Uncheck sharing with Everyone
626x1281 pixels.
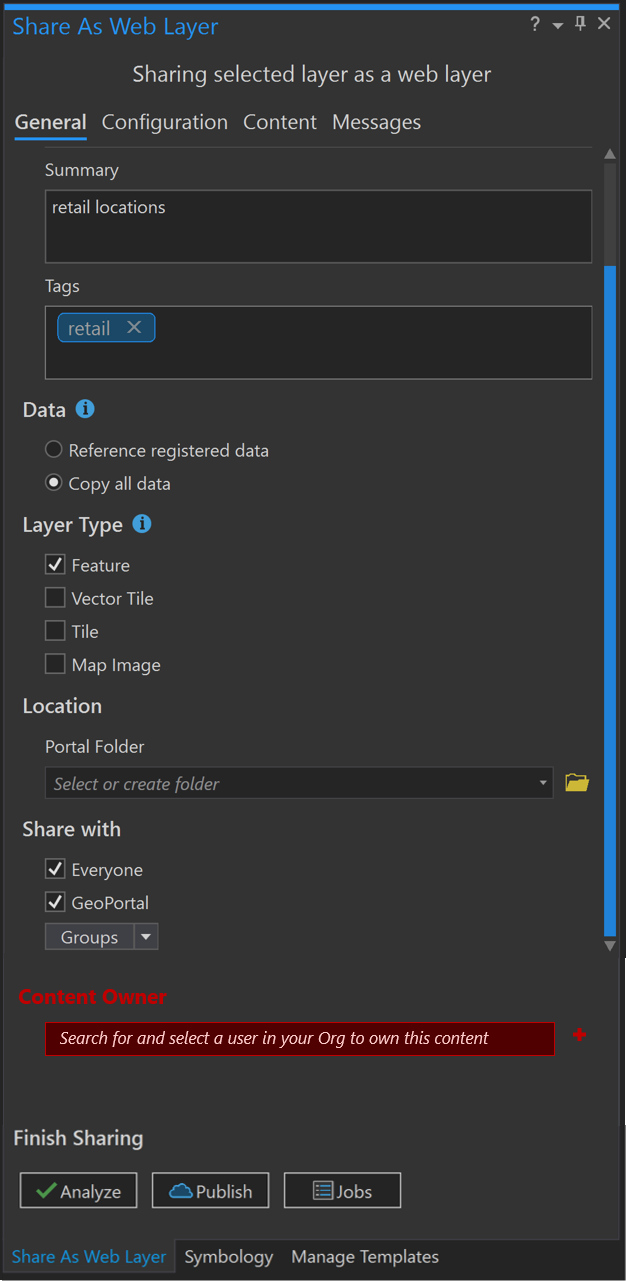55,869
